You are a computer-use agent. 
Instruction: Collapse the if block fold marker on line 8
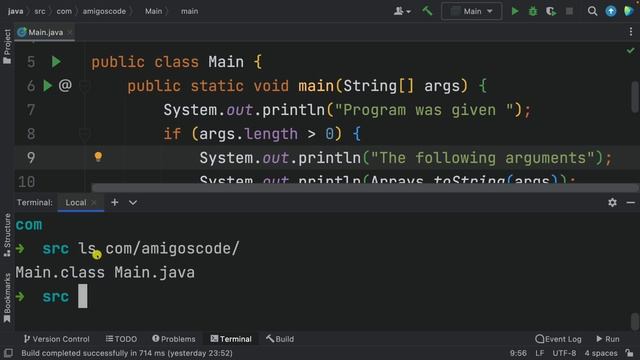[x=84, y=134]
